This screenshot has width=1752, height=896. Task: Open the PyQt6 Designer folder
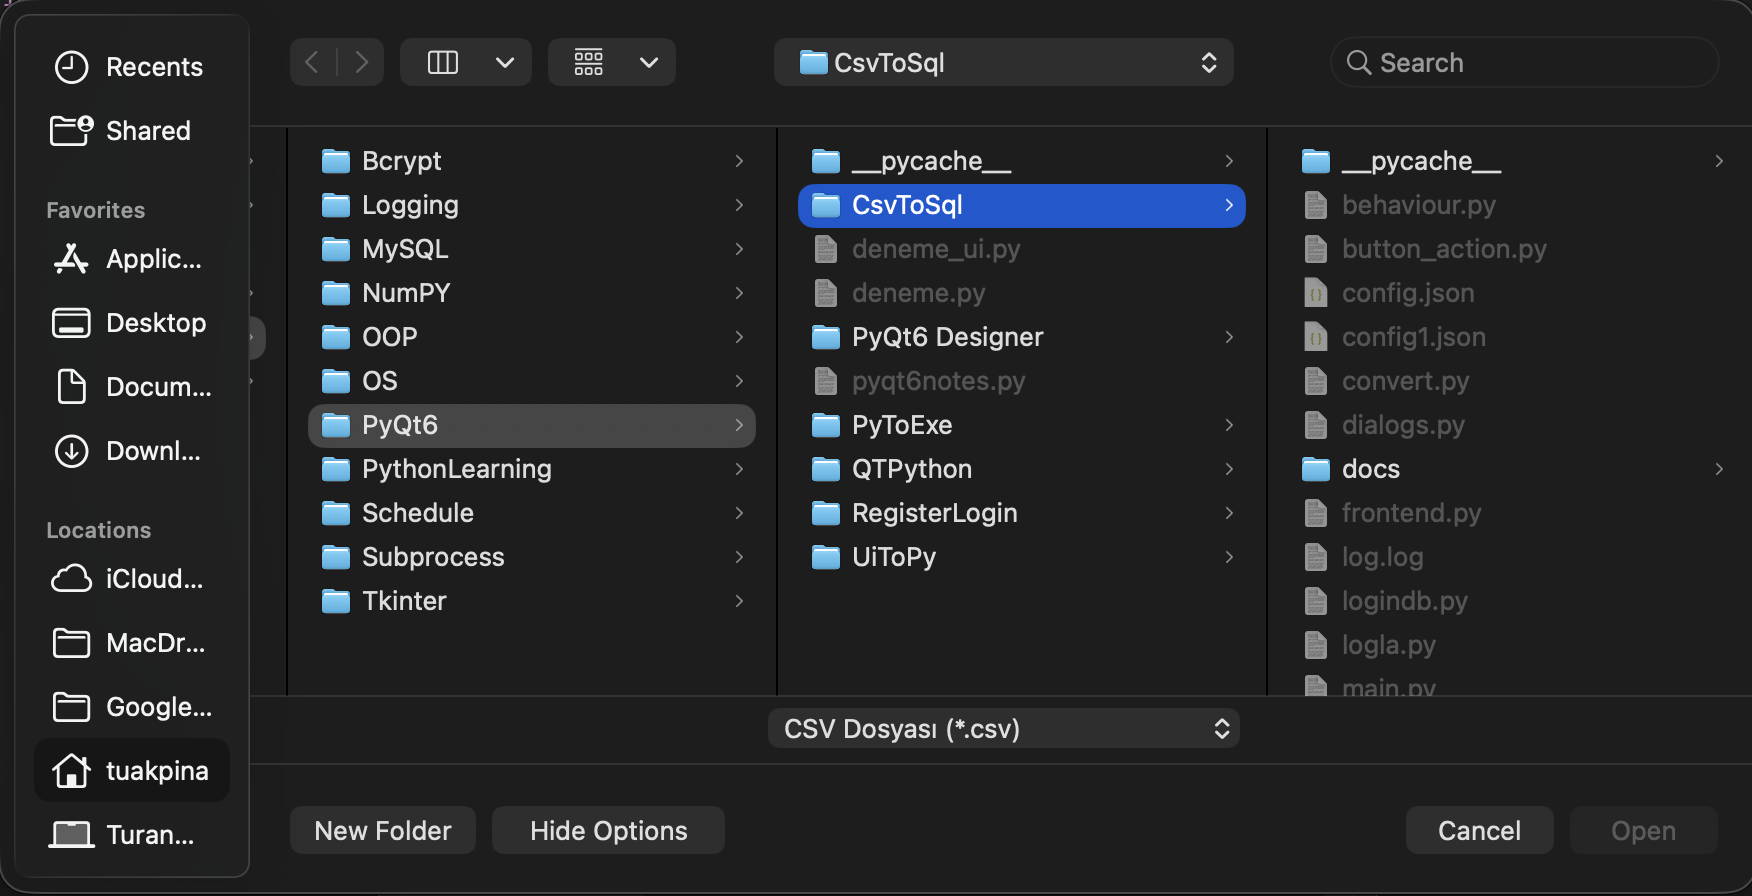(x=946, y=337)
